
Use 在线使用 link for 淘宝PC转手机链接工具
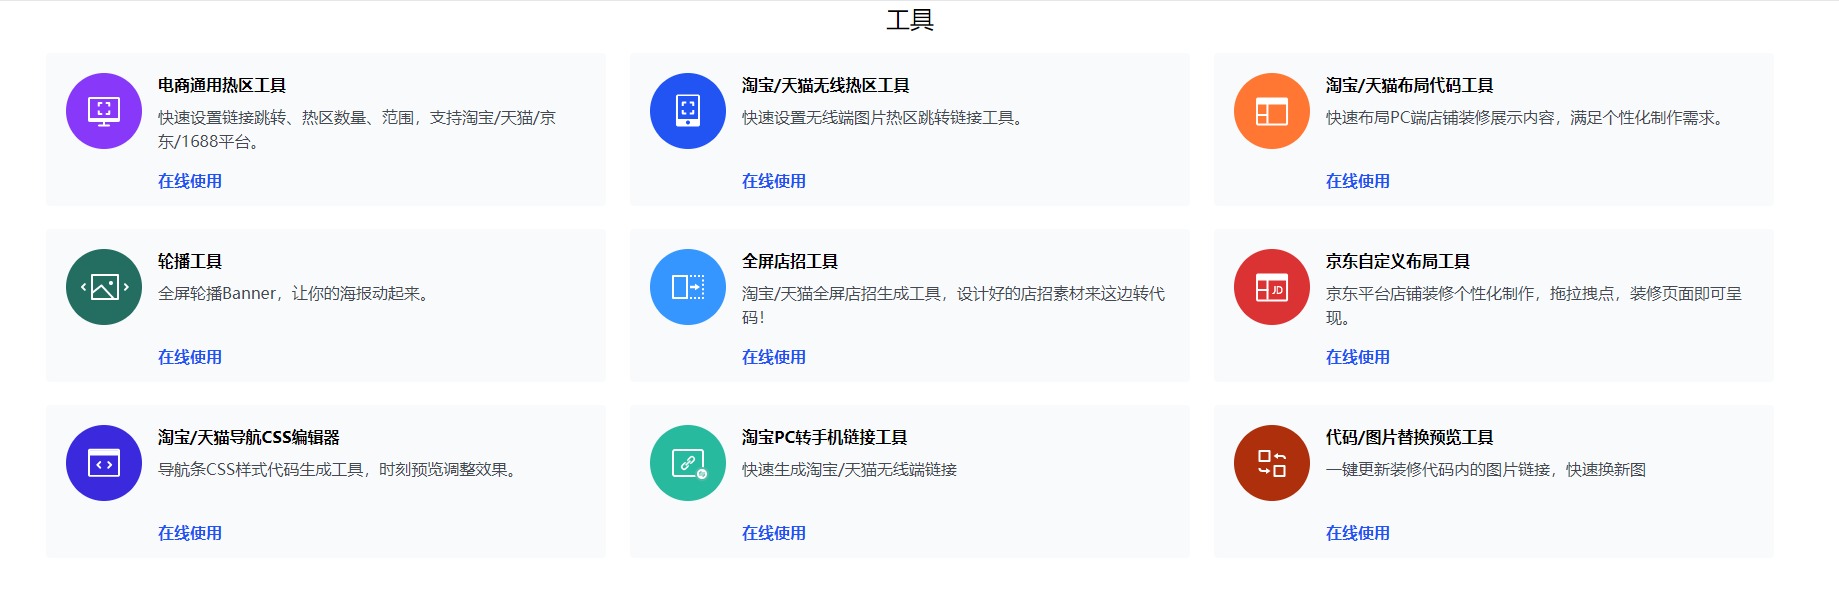[x=774, y=533]
